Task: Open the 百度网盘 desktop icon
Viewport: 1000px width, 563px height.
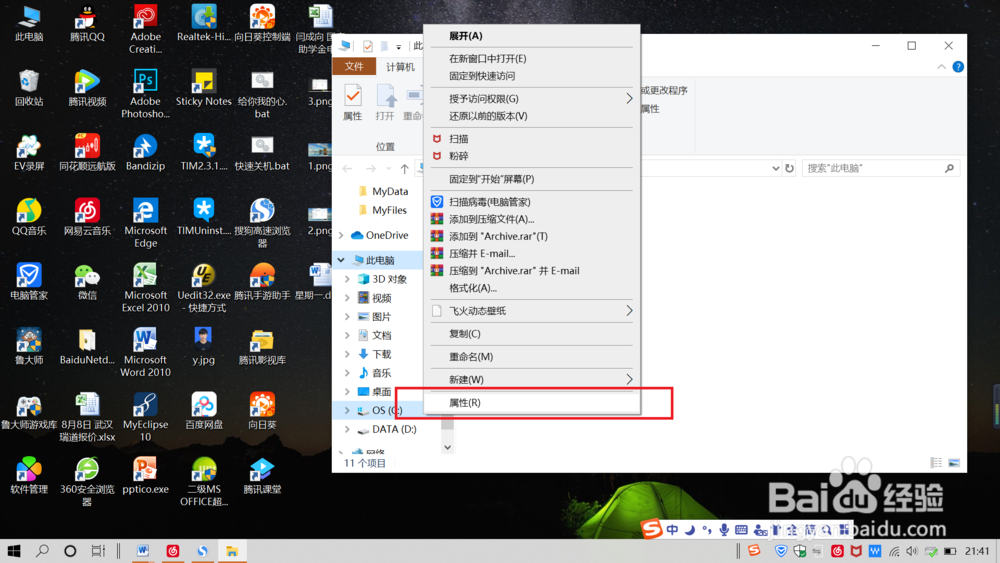Action: [x=203, y=411]
